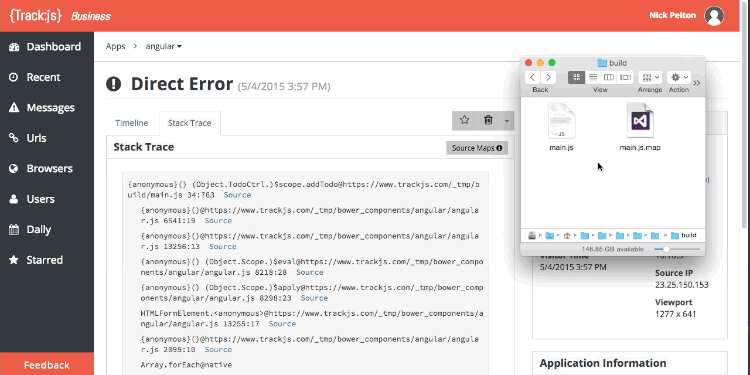
Task: Expand the angular app dropdown
Action: [x=164, y=46]
